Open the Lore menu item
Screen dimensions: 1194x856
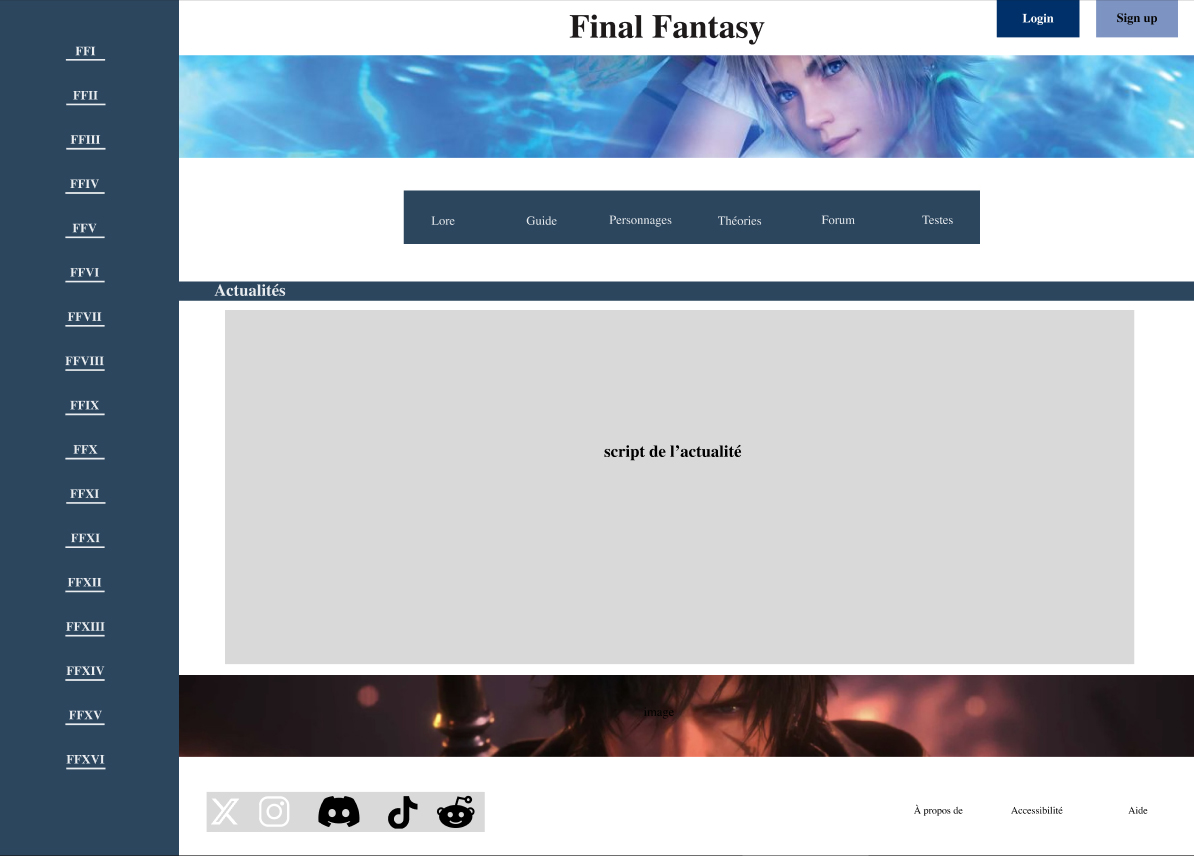tap(443, 221)
